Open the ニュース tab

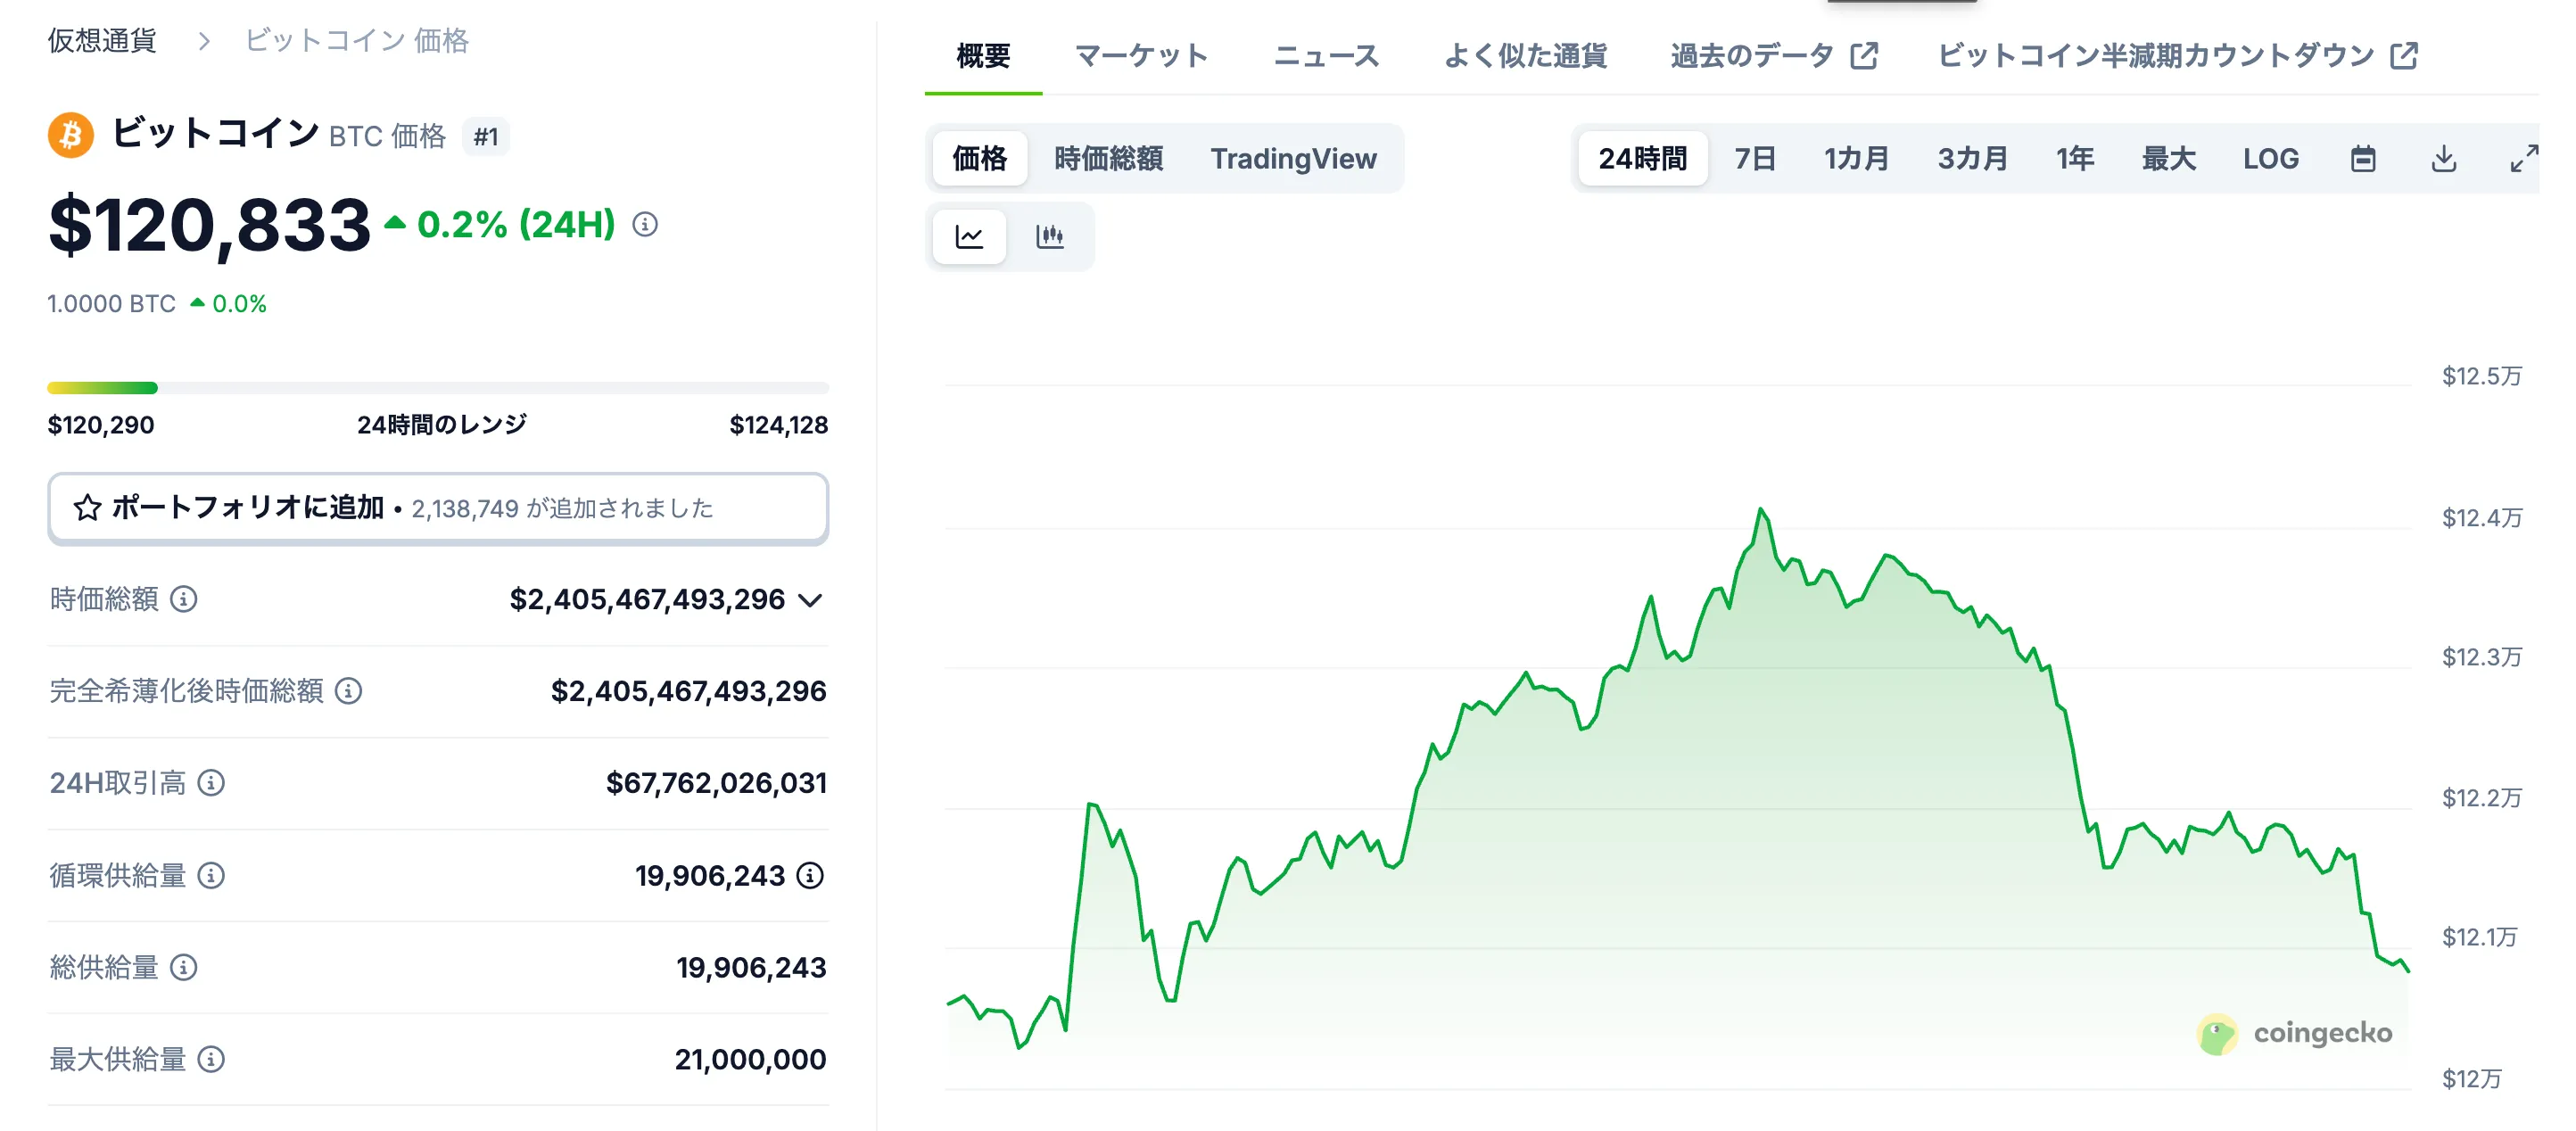[x=1326, y=56]
